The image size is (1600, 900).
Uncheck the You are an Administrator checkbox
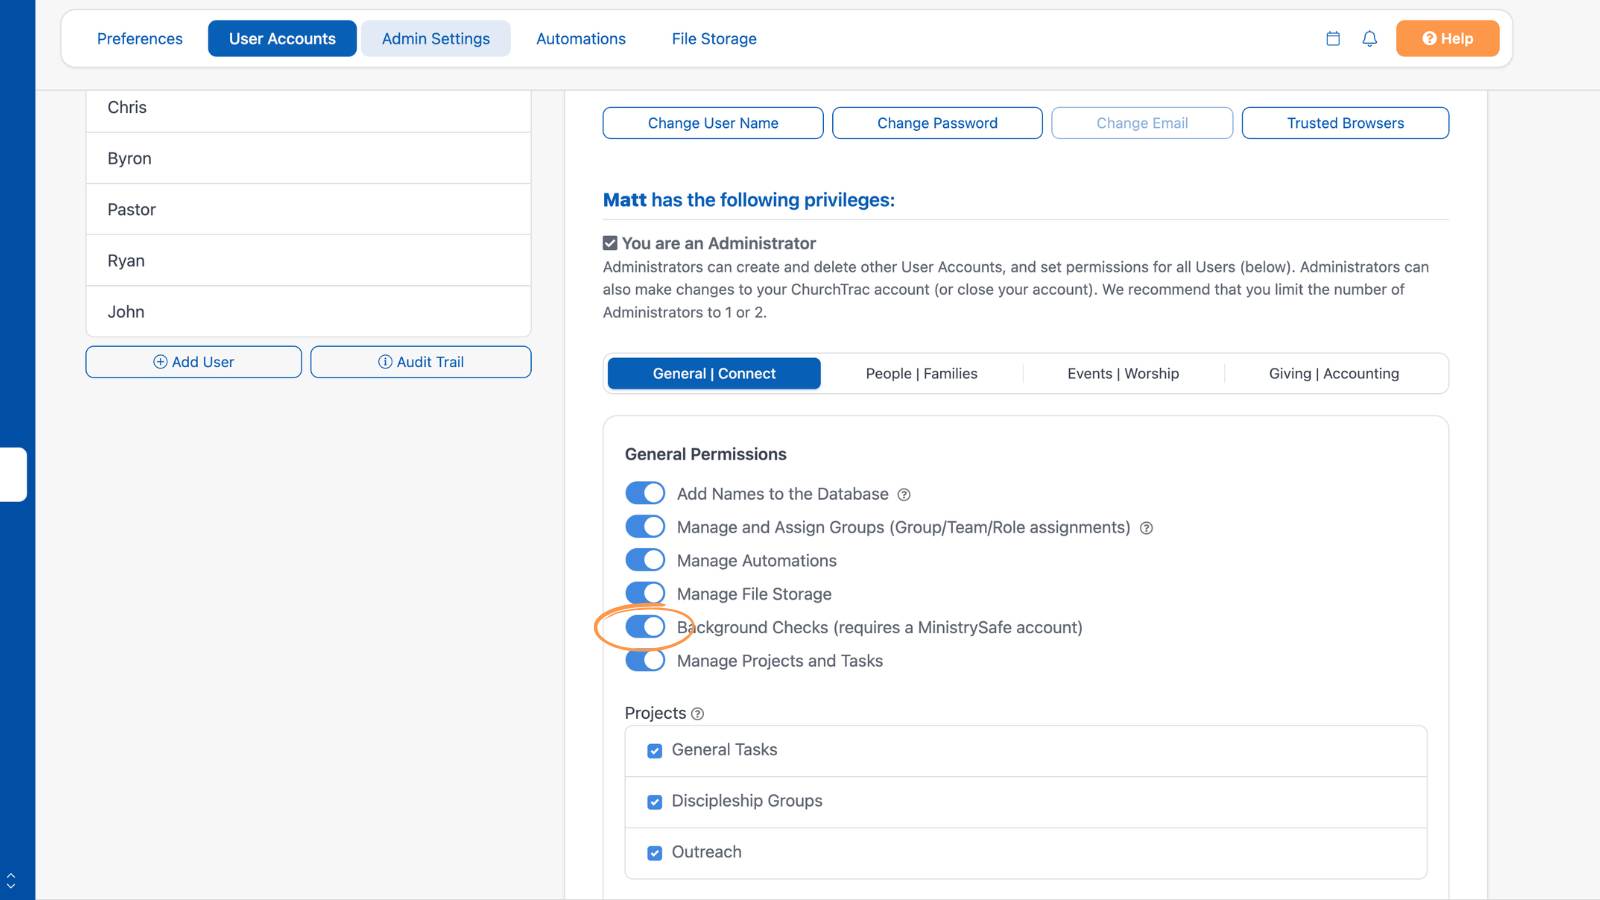pyautogui.click(x=610, y=243)
